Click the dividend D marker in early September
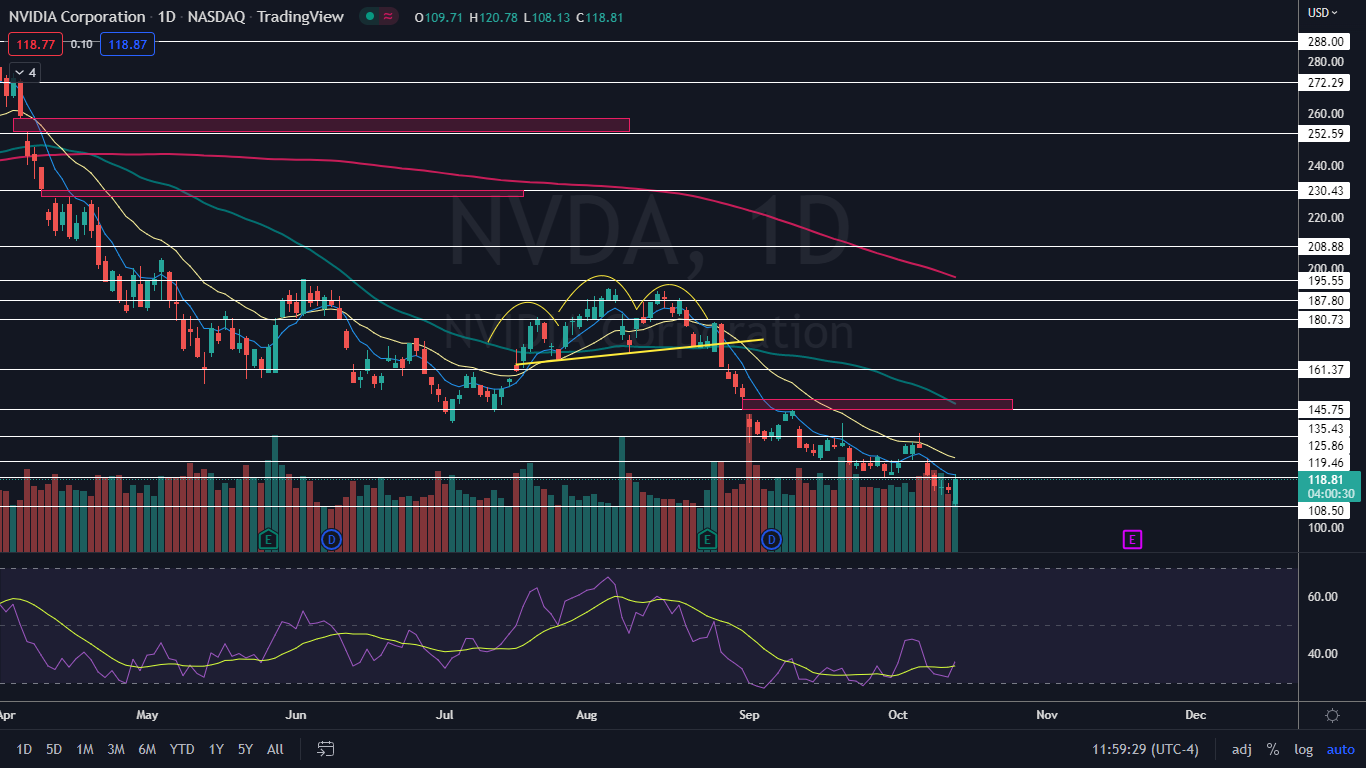1366x768 pixels. (771, 539)
